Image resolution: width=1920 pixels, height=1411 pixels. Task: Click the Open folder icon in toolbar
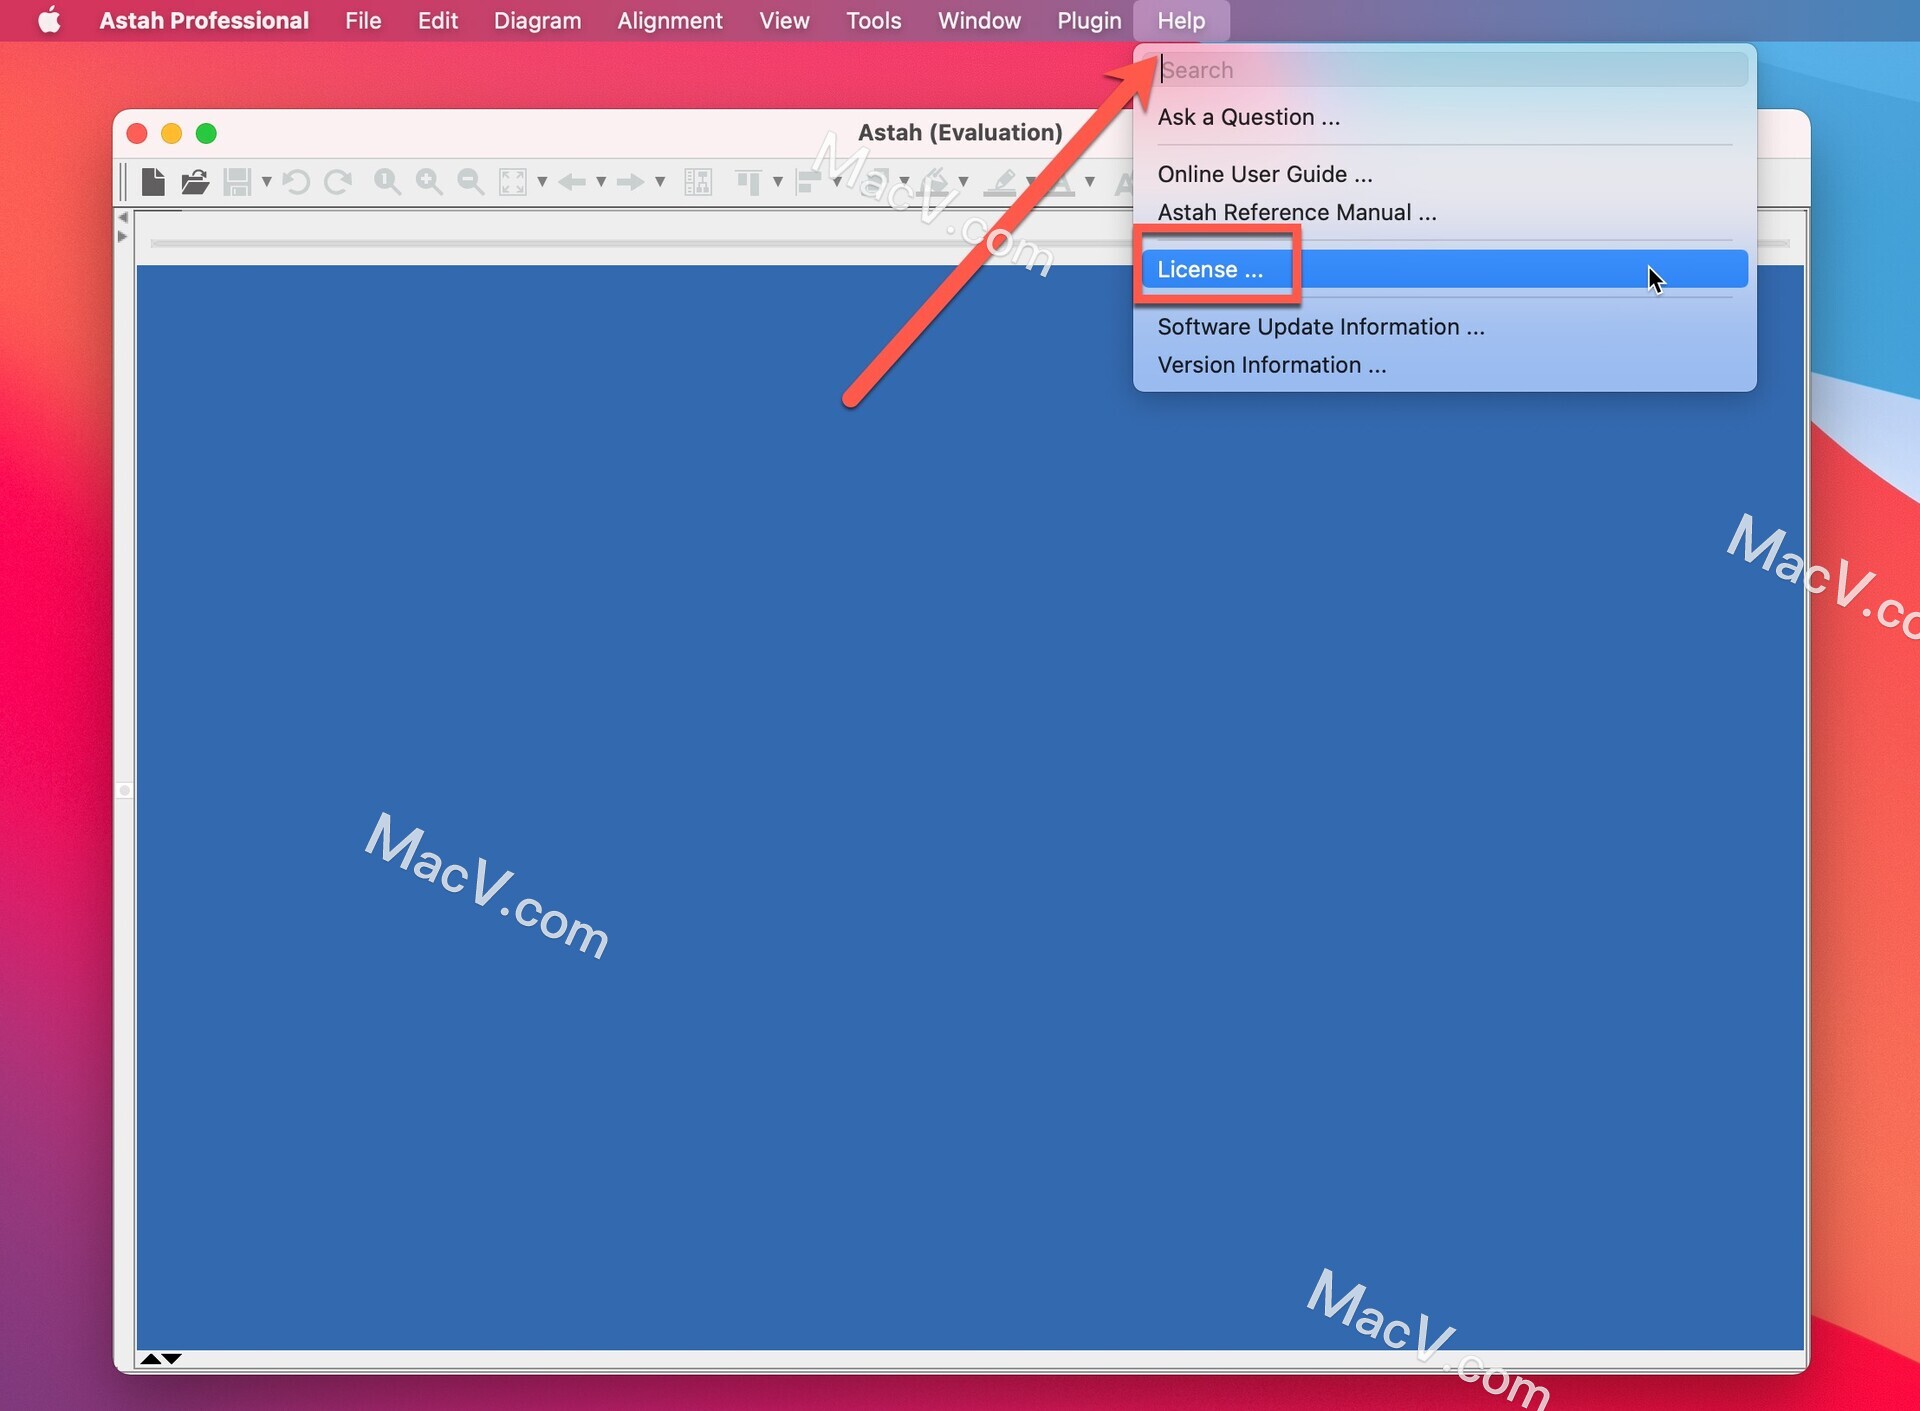[195, 182]
